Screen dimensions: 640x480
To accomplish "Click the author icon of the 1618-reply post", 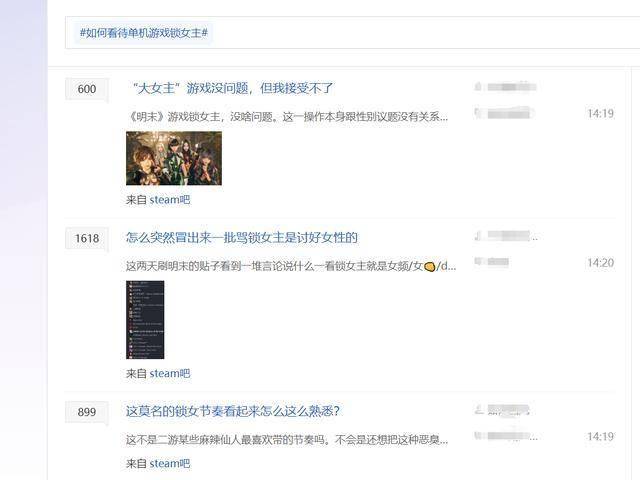I will coord(478,236).
